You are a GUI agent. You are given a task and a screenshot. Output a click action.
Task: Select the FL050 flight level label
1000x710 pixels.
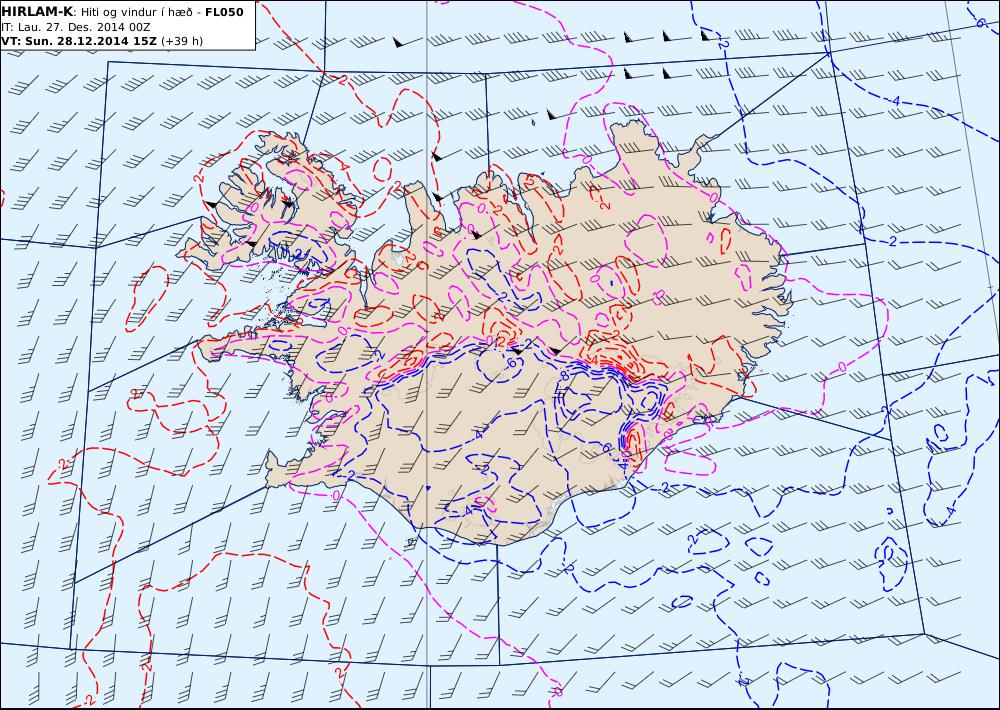(224, 12)
